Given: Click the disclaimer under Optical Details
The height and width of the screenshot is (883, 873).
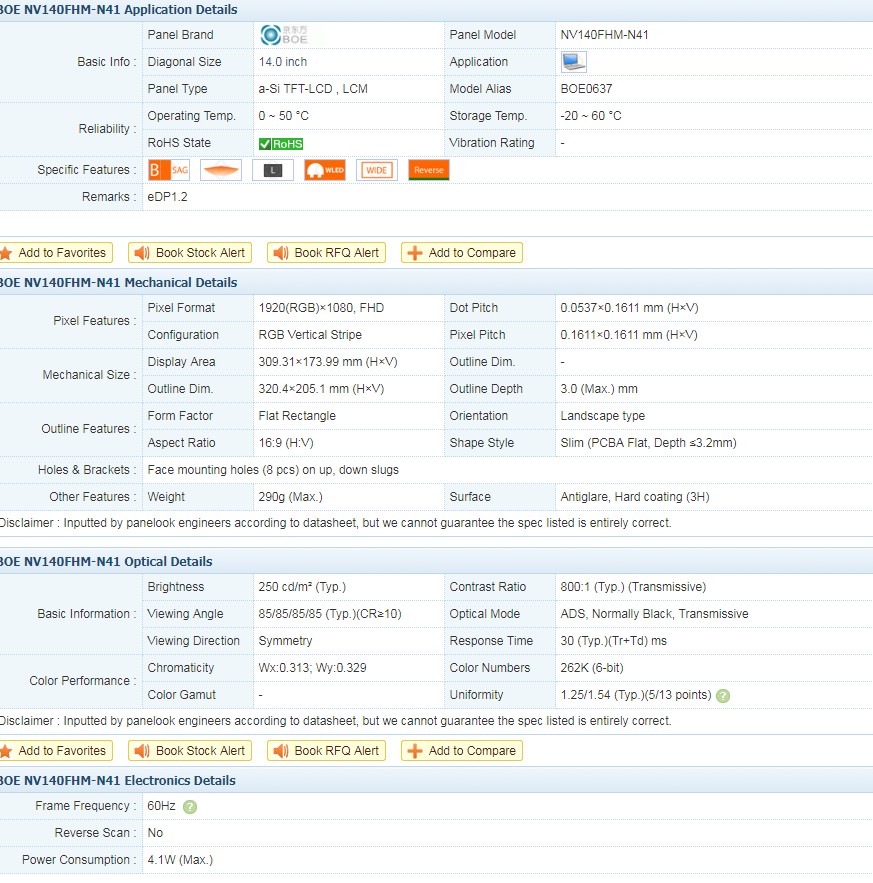Looking at the screenshot, I should coord(336,721).
